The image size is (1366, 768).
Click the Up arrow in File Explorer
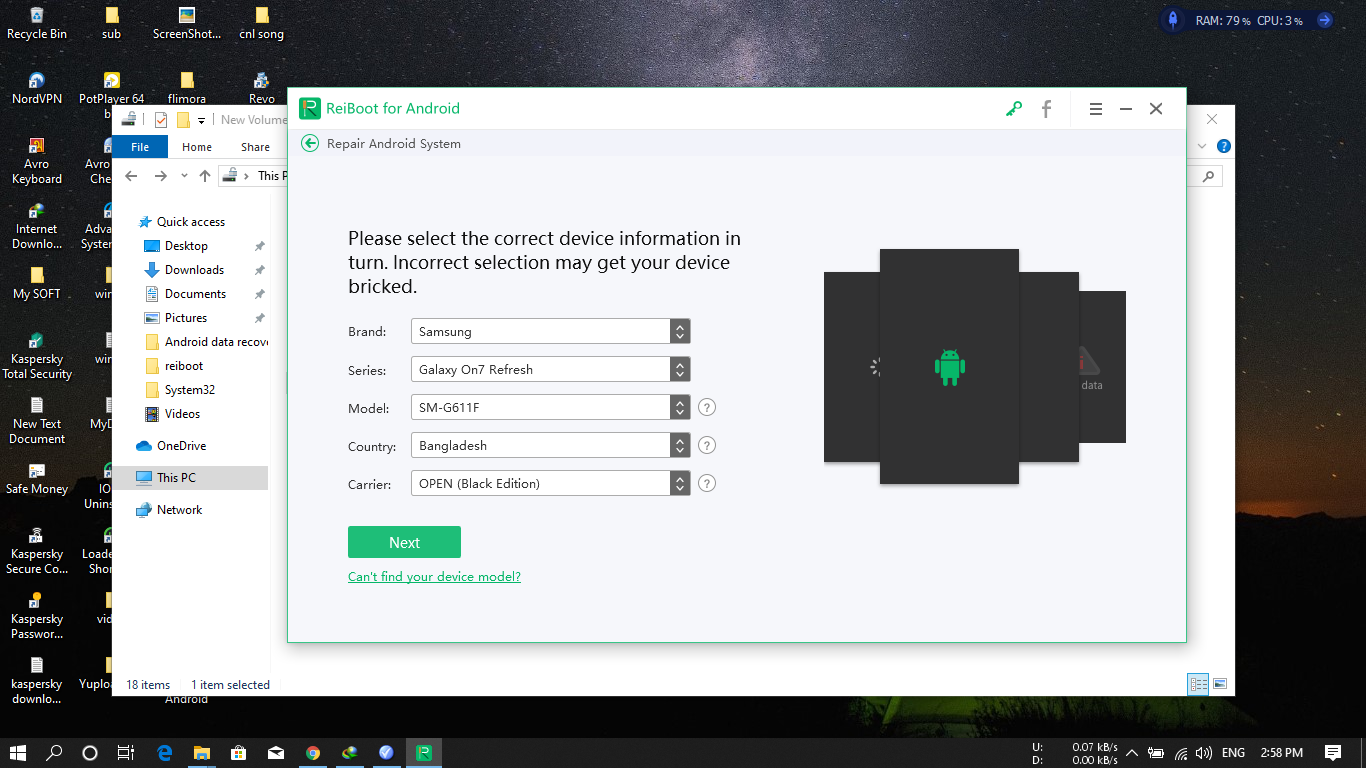pos(205,176)
